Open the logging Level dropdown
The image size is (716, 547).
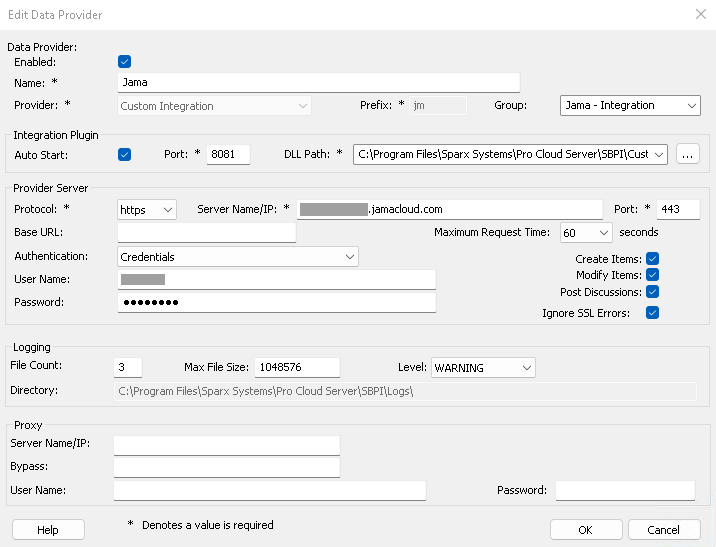(483, 368)
